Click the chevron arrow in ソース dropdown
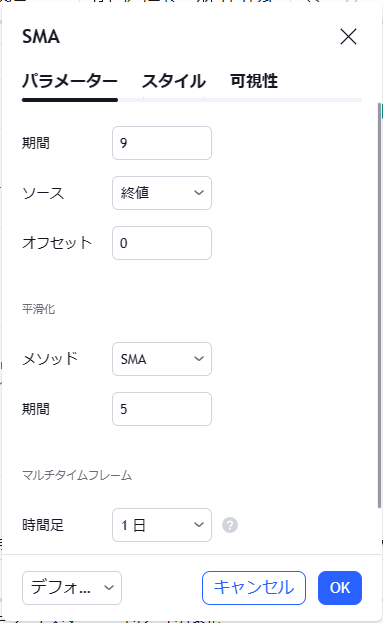The image size is (383, 623). (199, 193)
